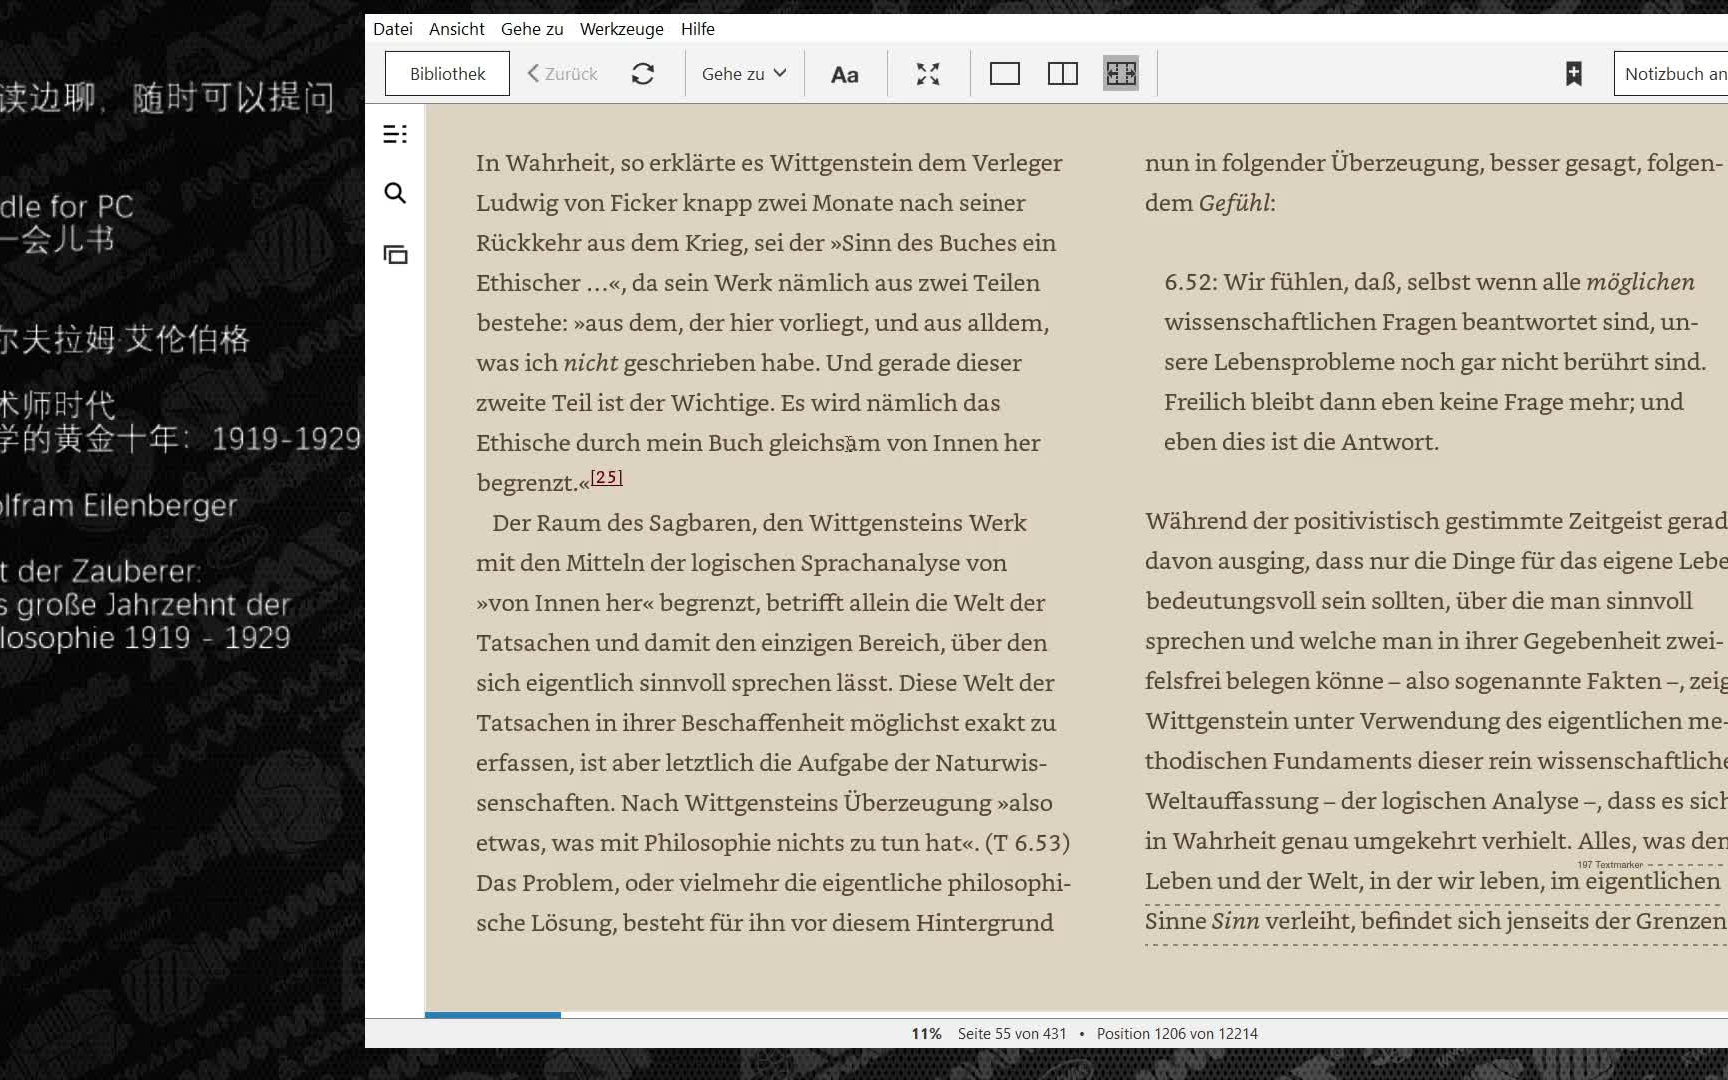Click the italic word 'Gefühl' in the text
This screenshot has width=1728, height=1080.
coord(1234,203)
